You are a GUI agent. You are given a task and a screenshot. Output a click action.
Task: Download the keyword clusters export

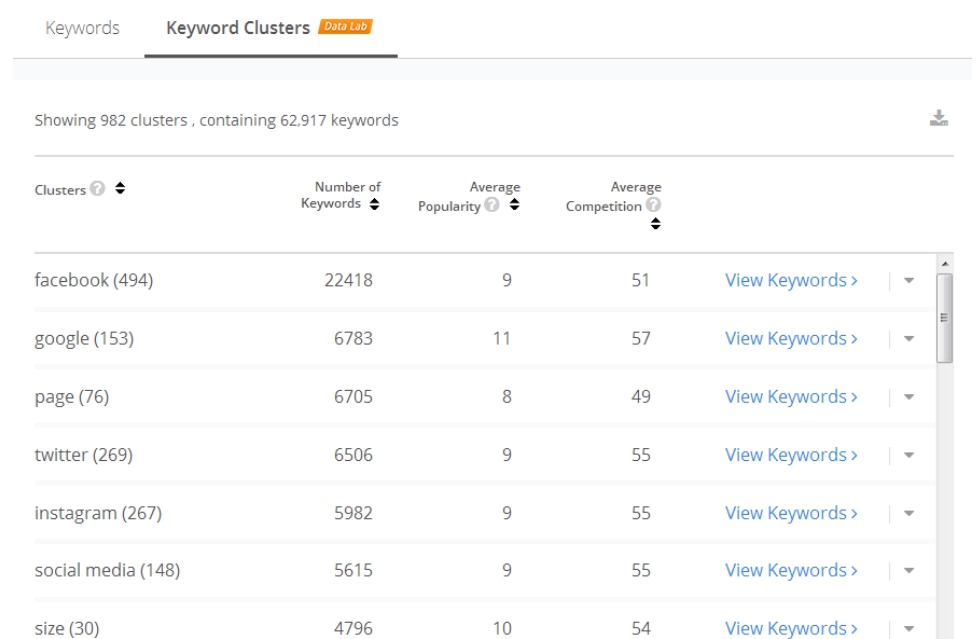pyautogui.click(x=939, y=118)
